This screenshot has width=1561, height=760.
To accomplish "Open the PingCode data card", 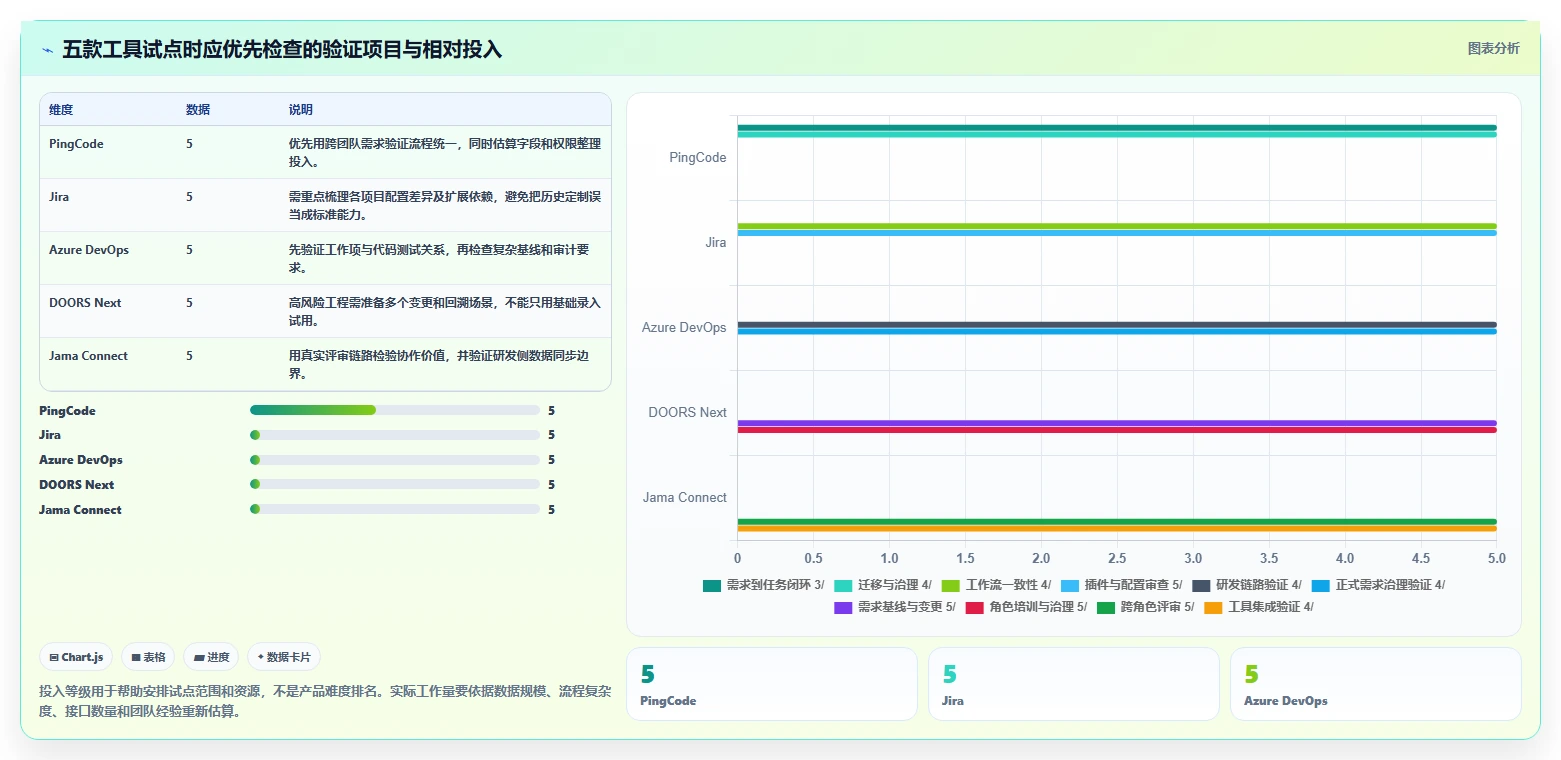I will (x=771, y=684).
